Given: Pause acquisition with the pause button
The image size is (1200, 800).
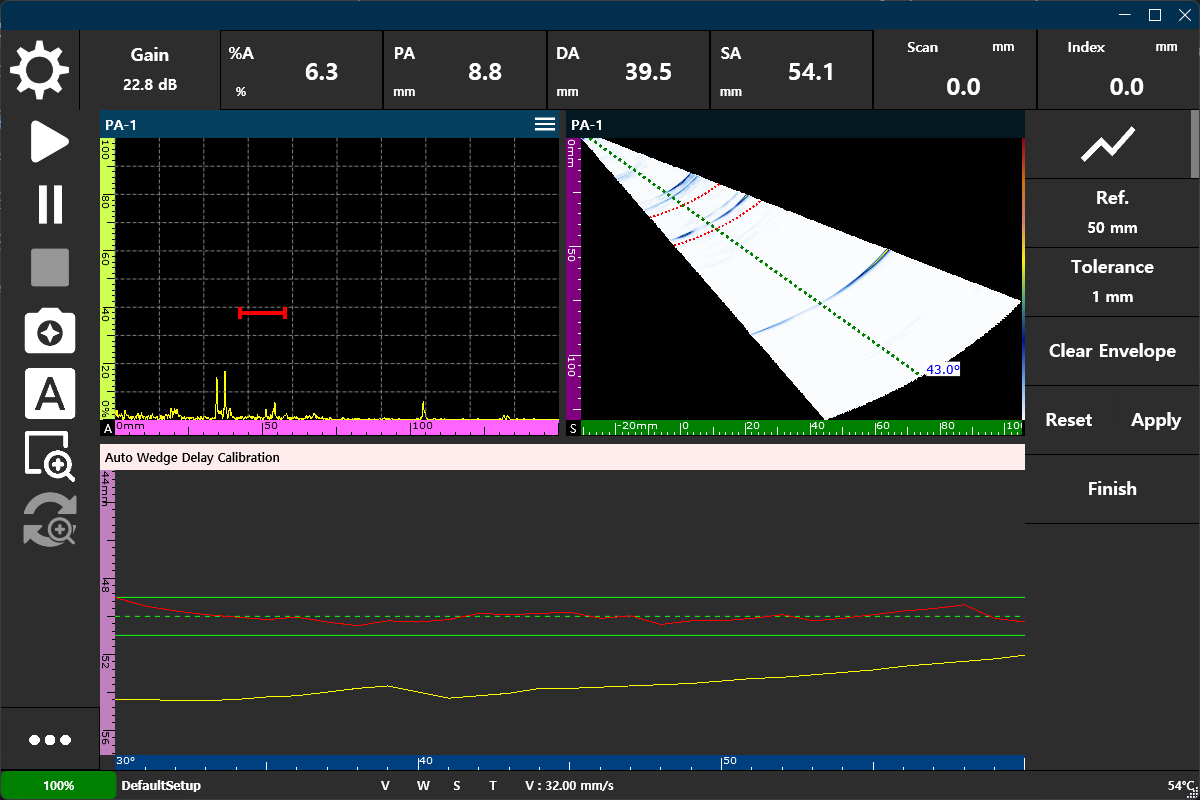Looking at the screenshot, I should pos(50,204).
